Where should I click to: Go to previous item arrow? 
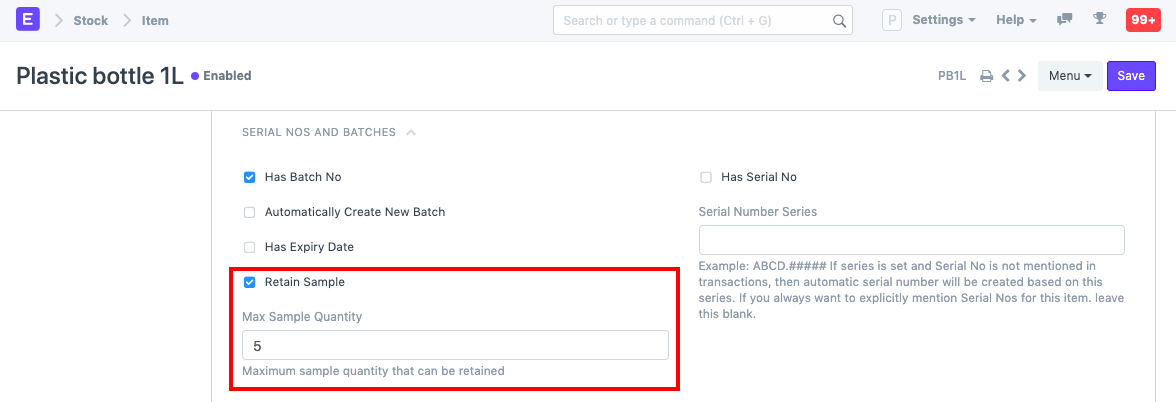pos(1006,76)
